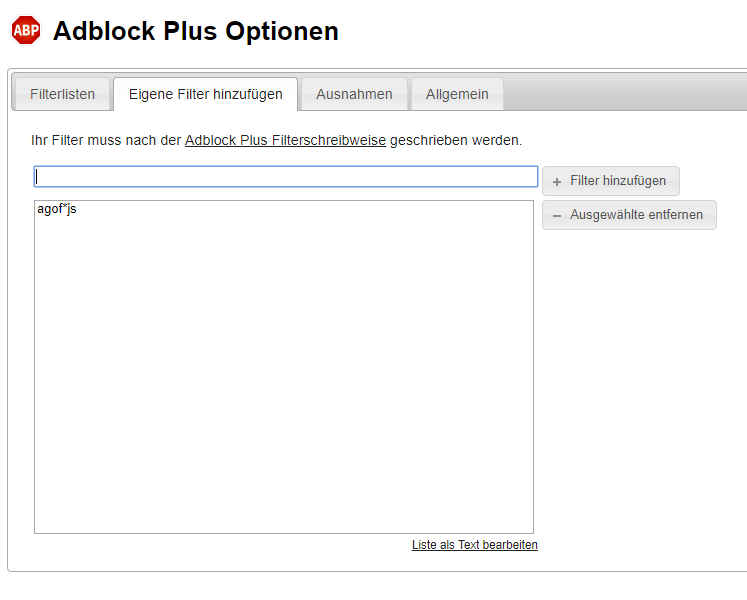Switch to the Ausnahmen tab
This screenshot has height=600, width=747.
[x=354, y=95]
